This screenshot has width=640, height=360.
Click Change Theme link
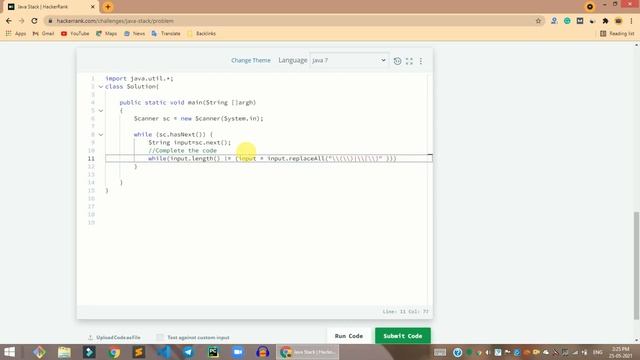click(x=251, y=60)
